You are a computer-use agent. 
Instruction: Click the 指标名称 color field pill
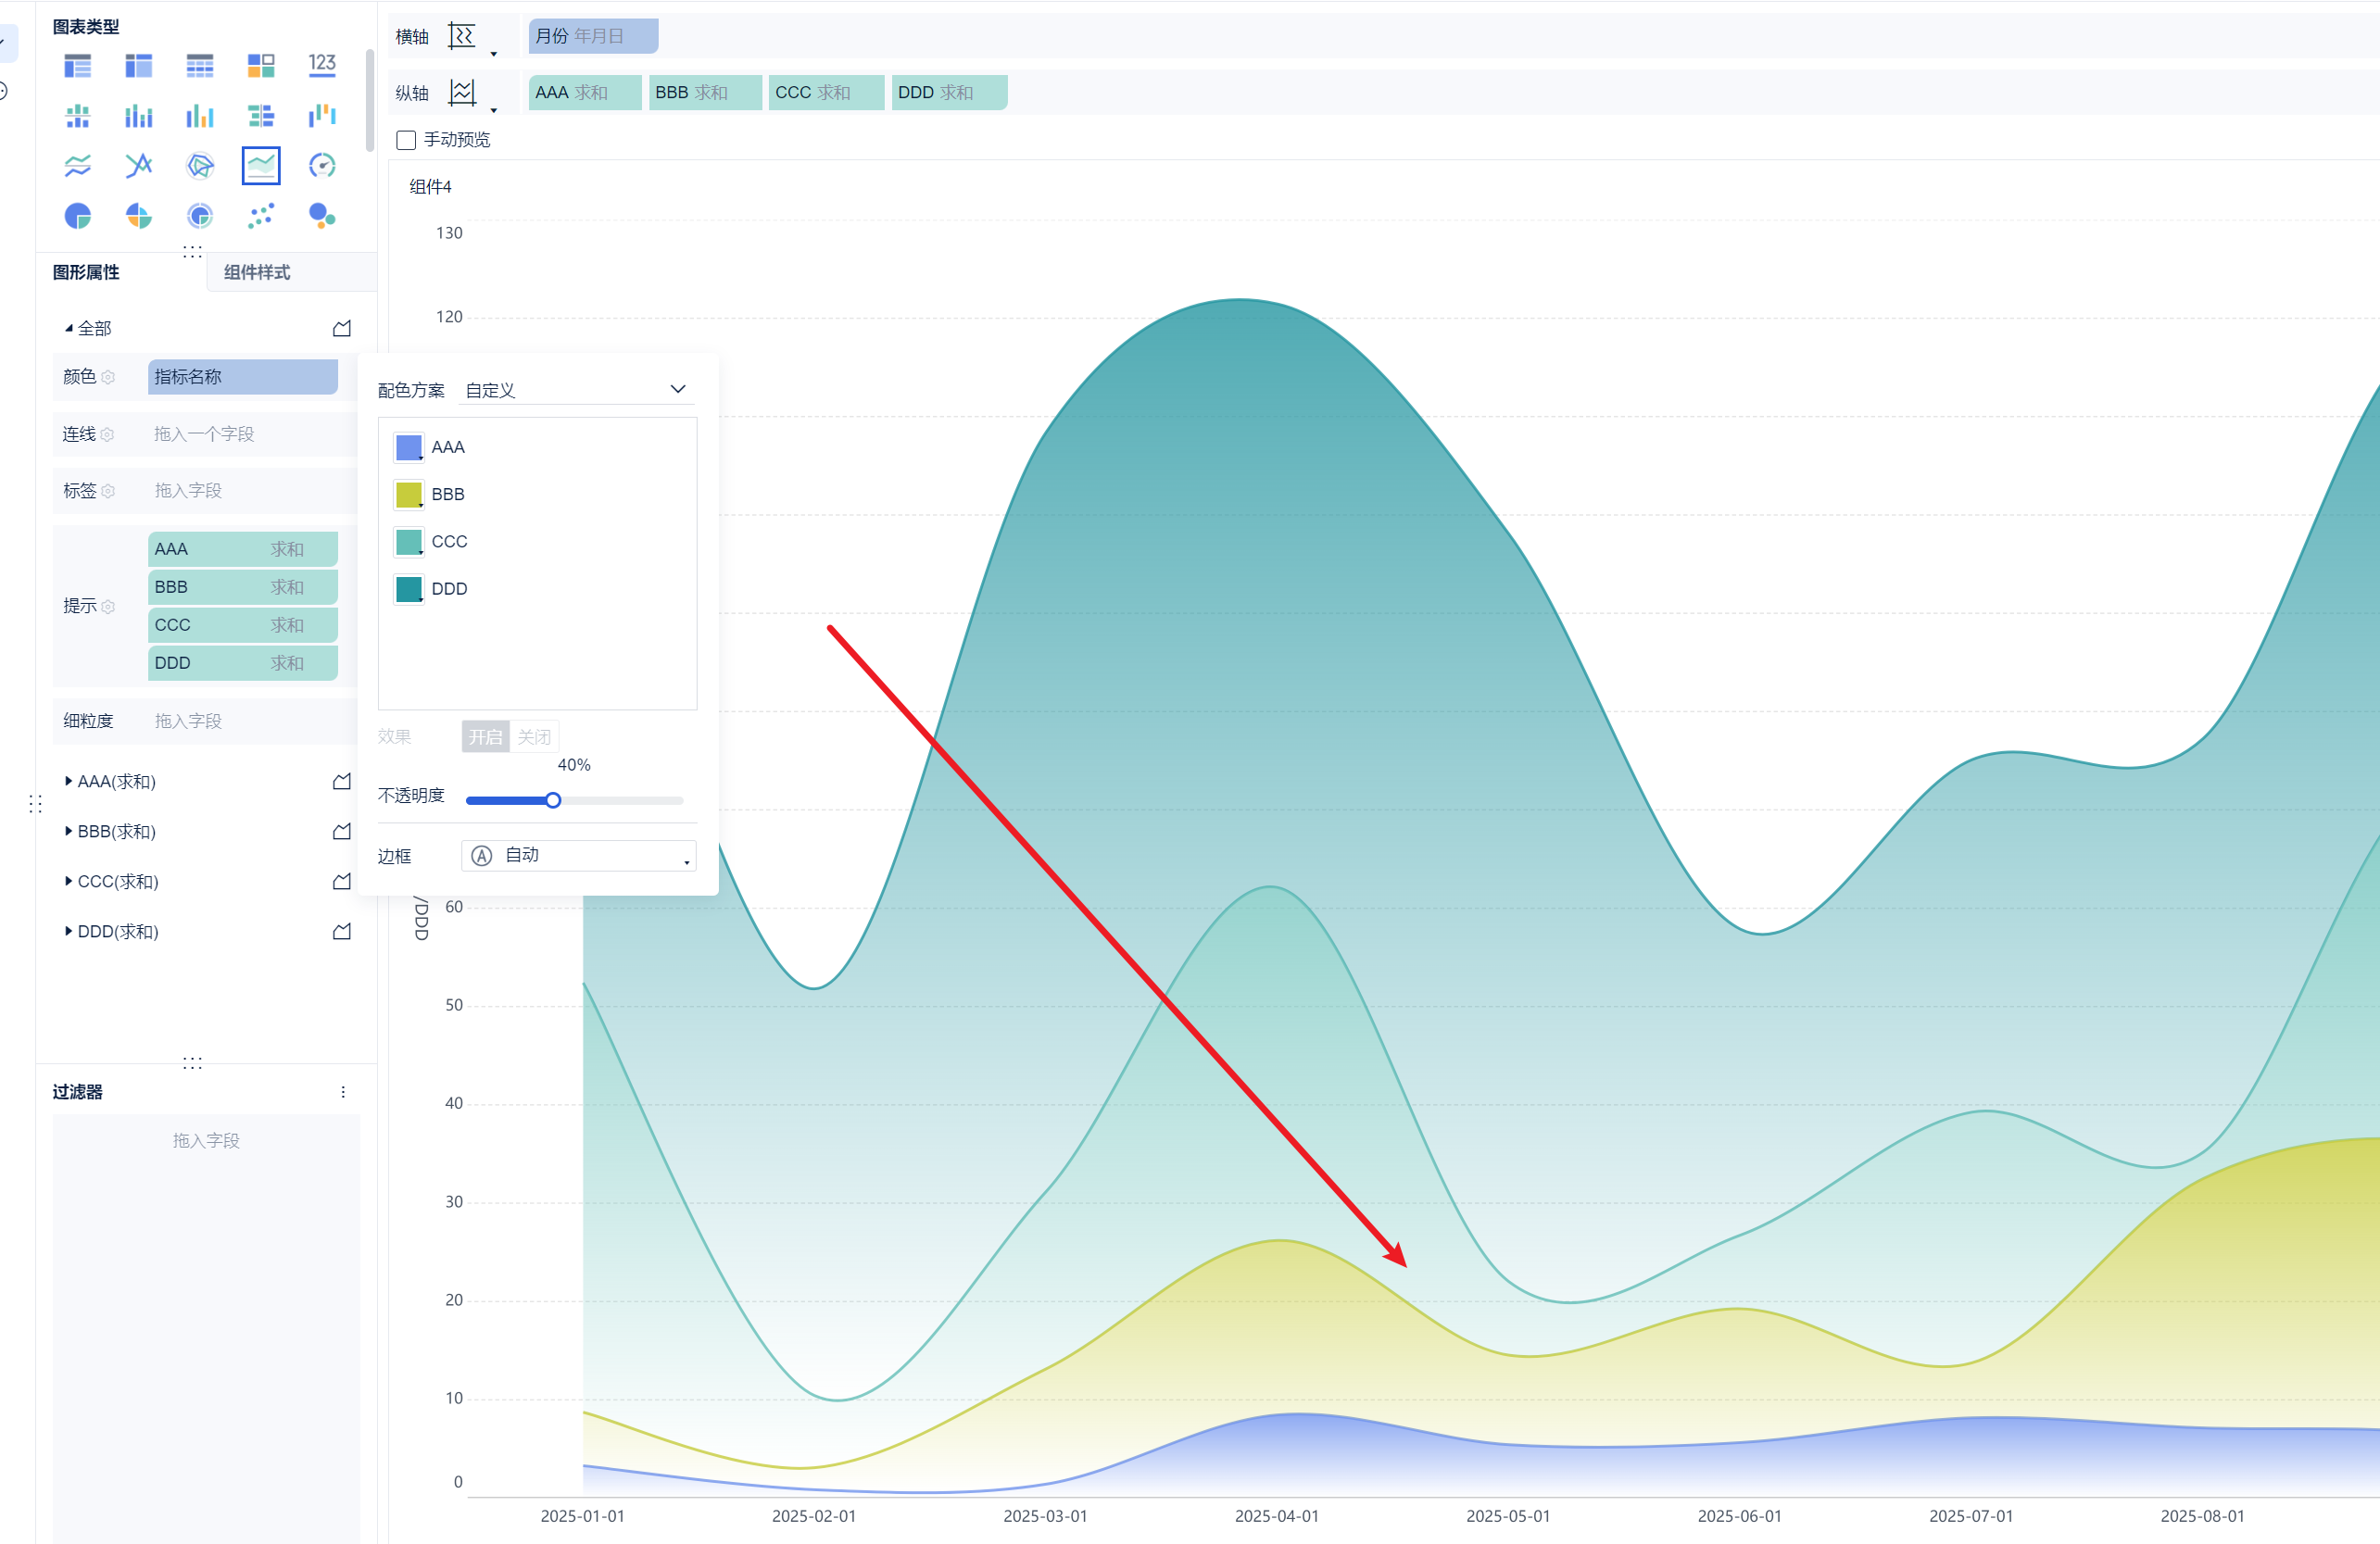click(x=242, y=377)
